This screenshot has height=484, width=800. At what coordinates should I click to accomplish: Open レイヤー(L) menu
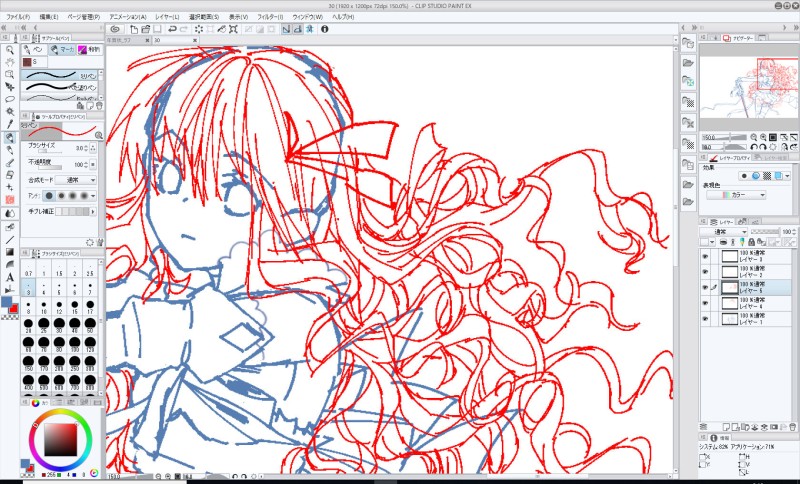point(167,17)
